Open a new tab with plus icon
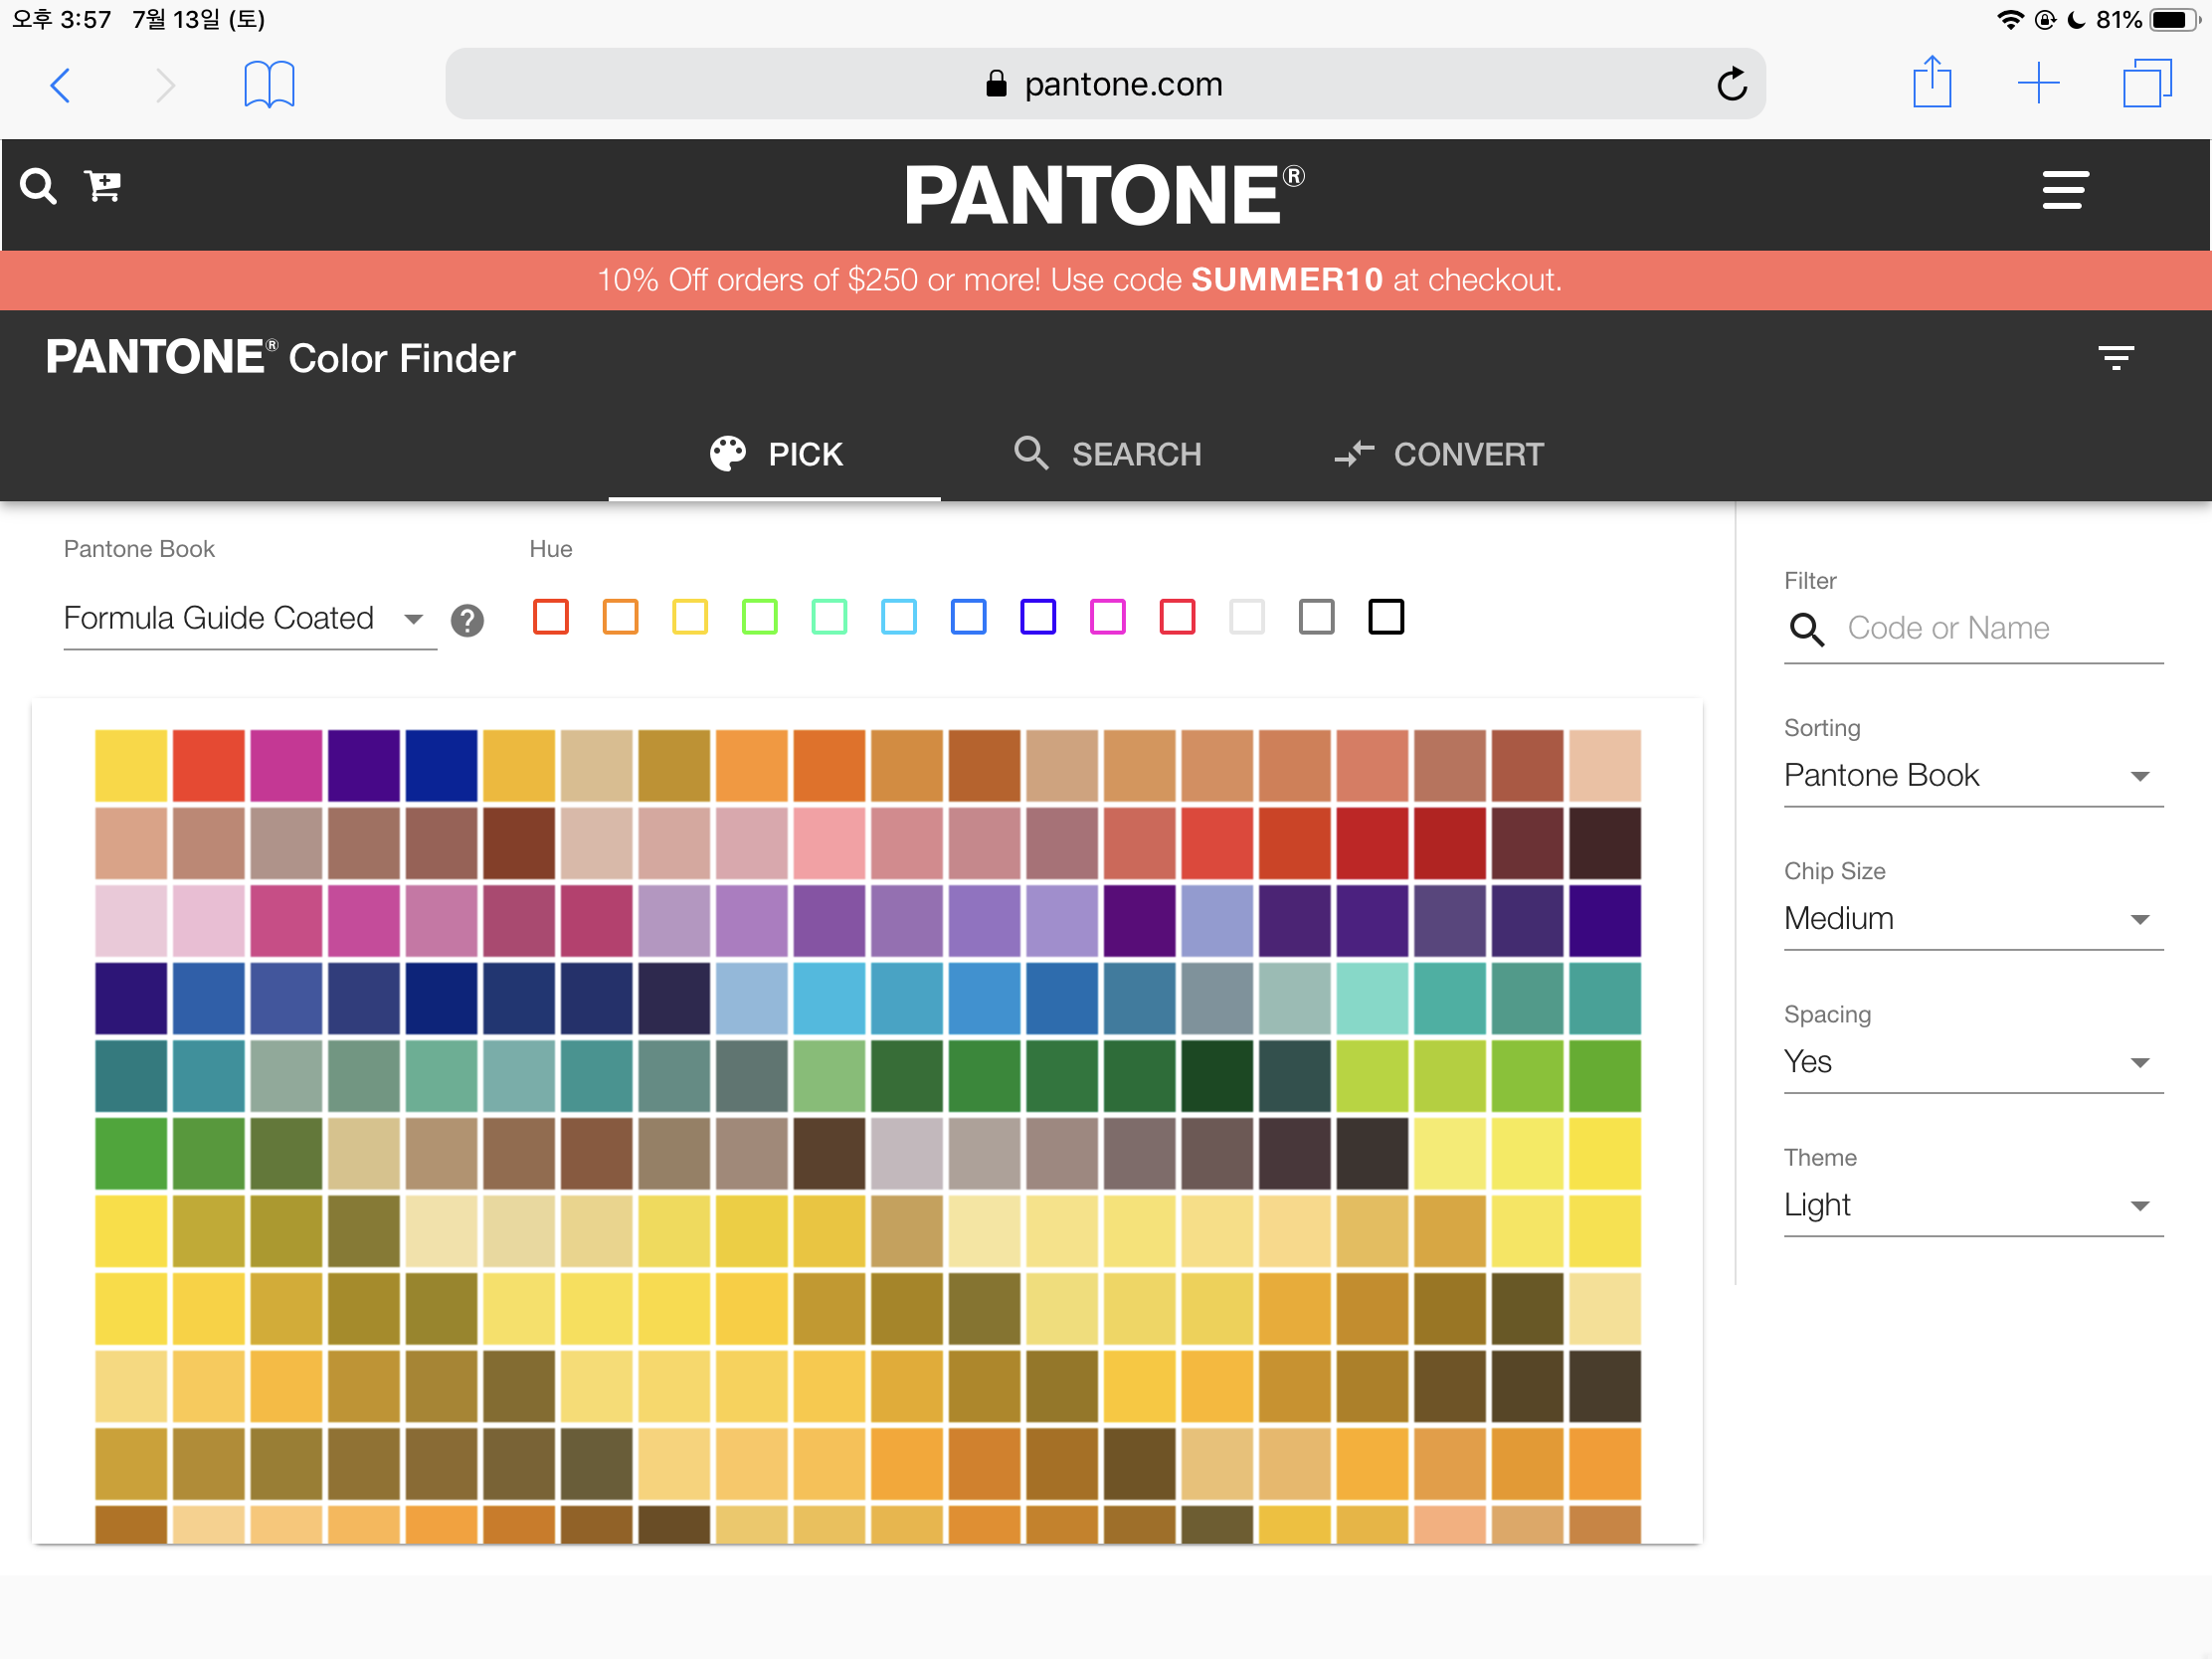This screenshot has height=1659, width=2212. pyautogui.click(x=2038, y=83)
